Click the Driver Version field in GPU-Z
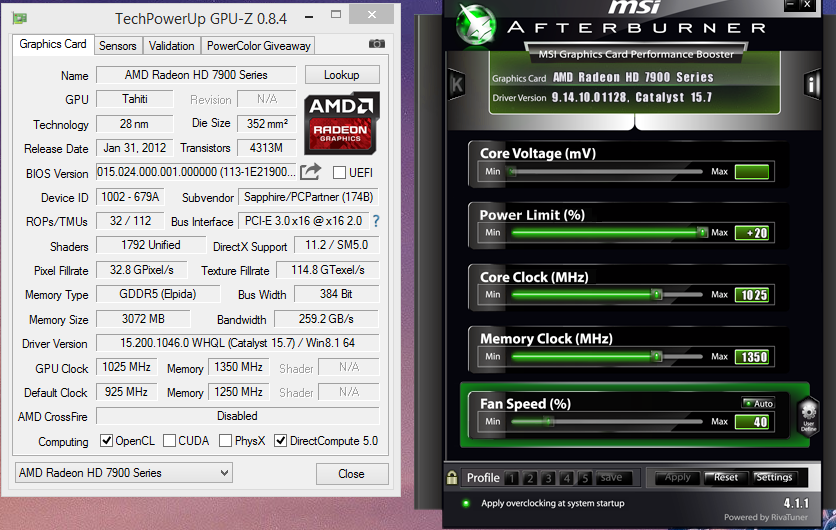This screenshot has height=530, width=836. (x=237, y=343)
